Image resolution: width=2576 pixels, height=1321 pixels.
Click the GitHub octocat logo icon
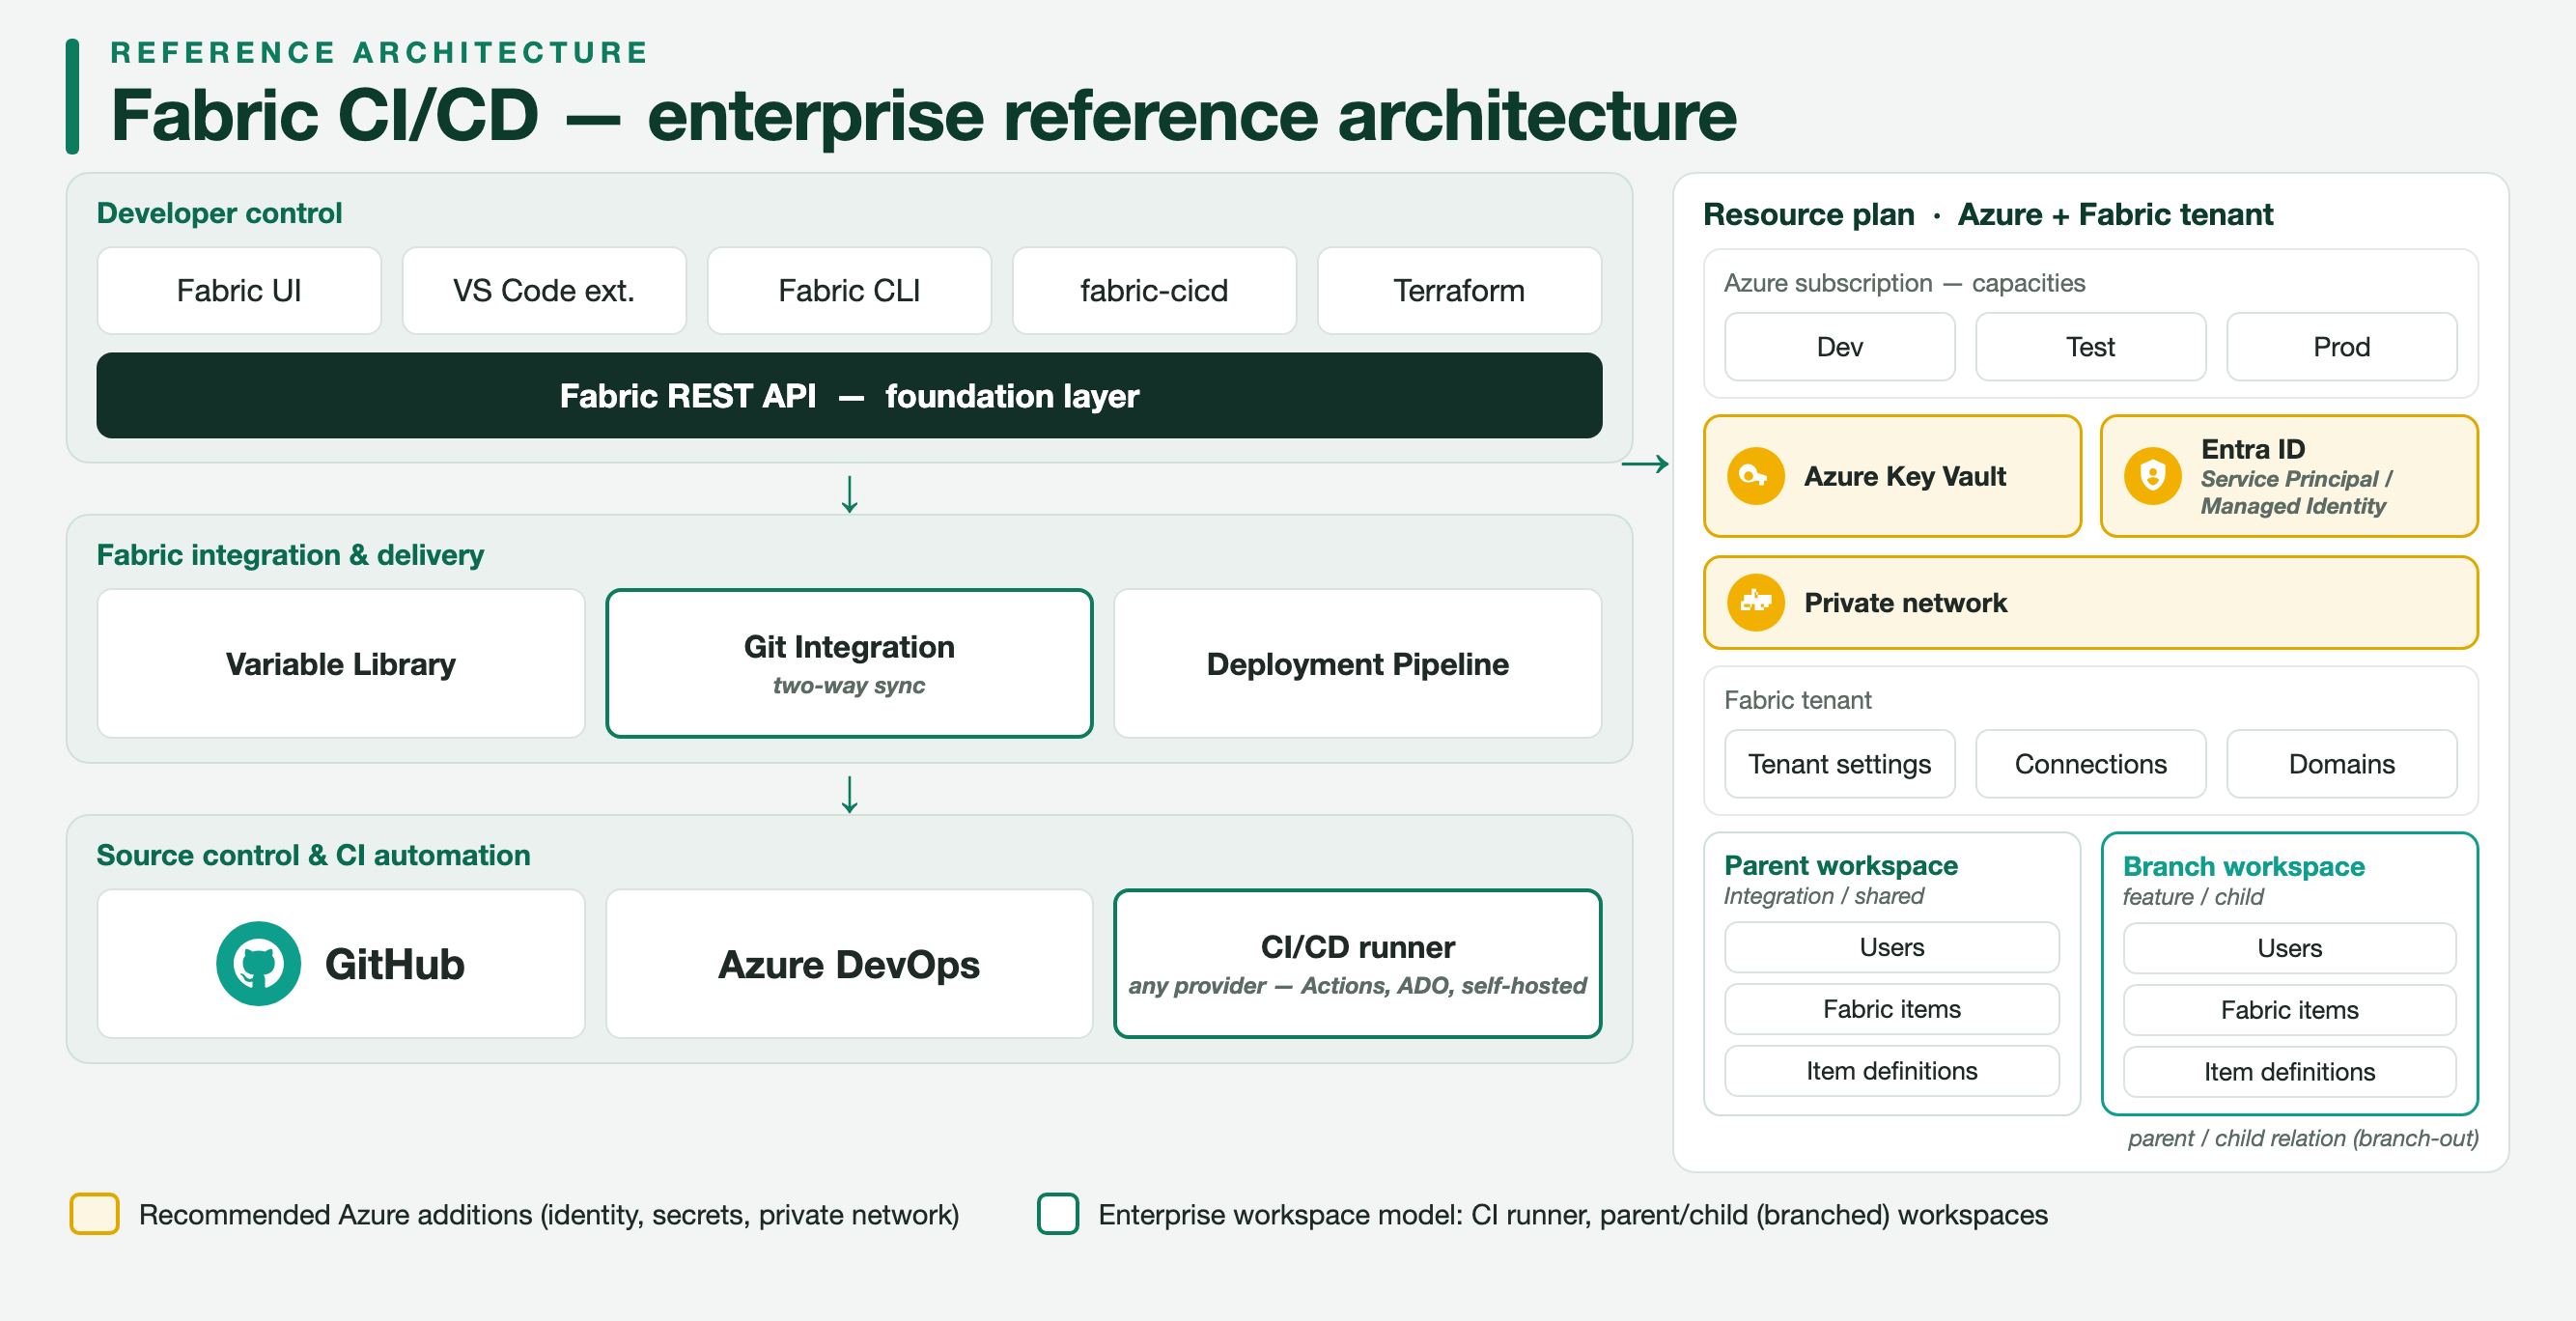tap(258, 963)
